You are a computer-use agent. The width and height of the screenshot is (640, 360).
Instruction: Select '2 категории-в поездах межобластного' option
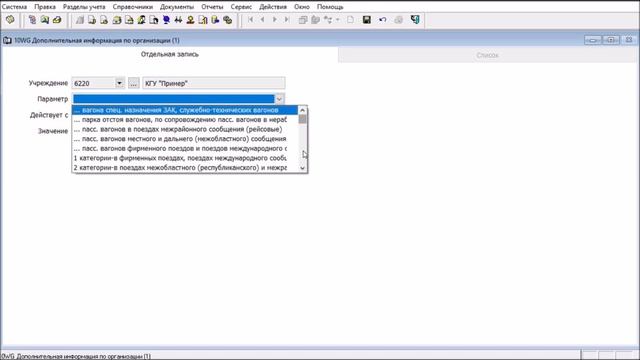(185, 168)
